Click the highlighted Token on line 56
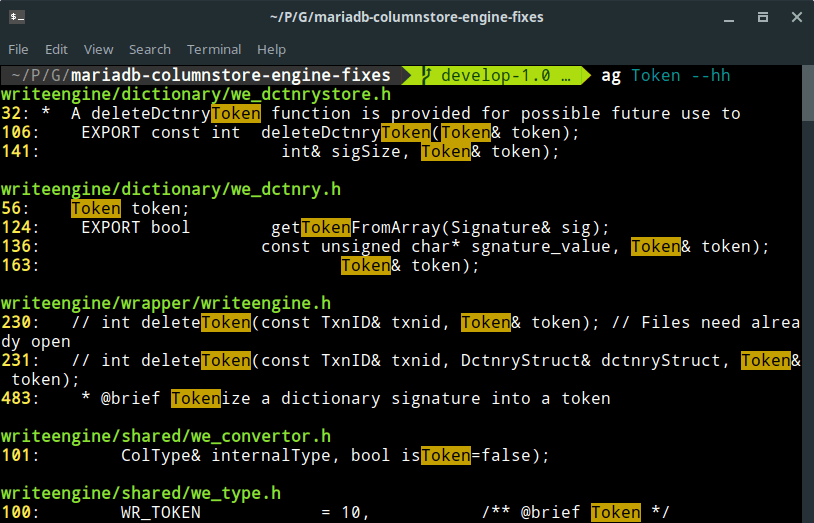This screenshot has width=814, height=523. (96, 208)
